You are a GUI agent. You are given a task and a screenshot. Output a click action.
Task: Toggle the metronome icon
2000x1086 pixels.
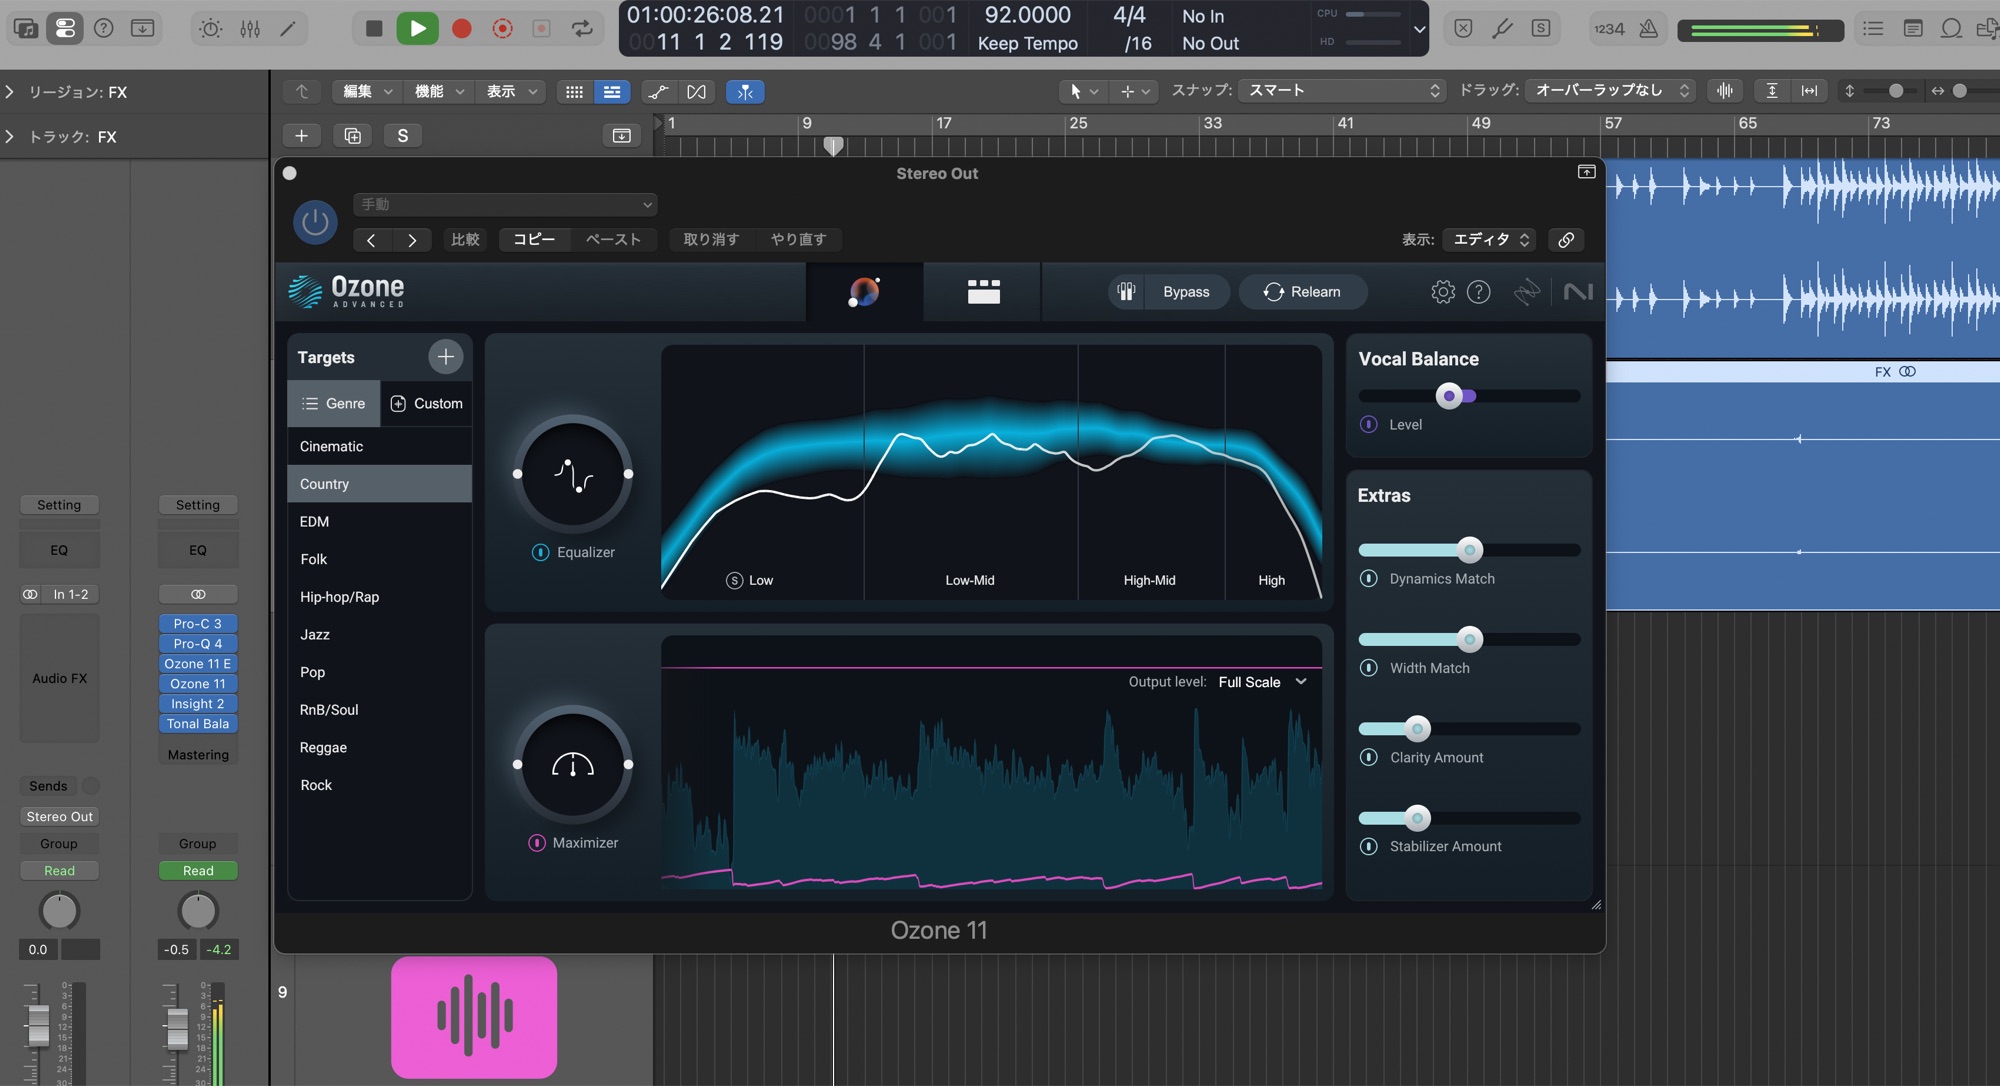(1649, 28)
